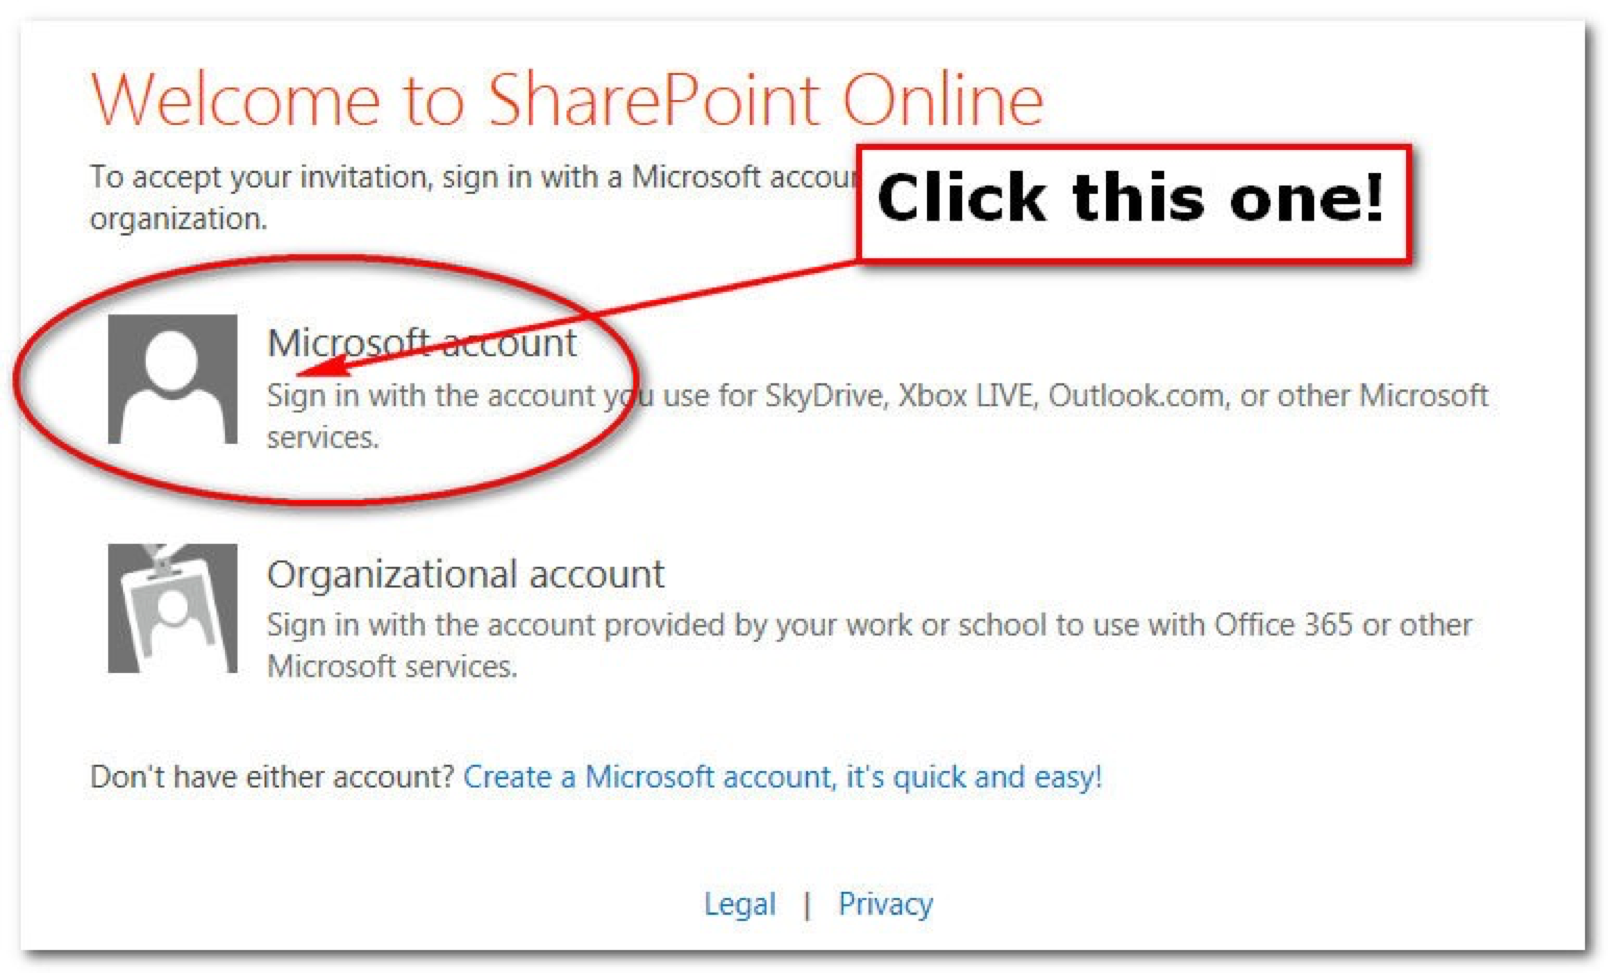The width and height of the screenshot is (1608, 973).
Task: Click 'Microsoft services.' under Organizational account
Action: [392, 667]
